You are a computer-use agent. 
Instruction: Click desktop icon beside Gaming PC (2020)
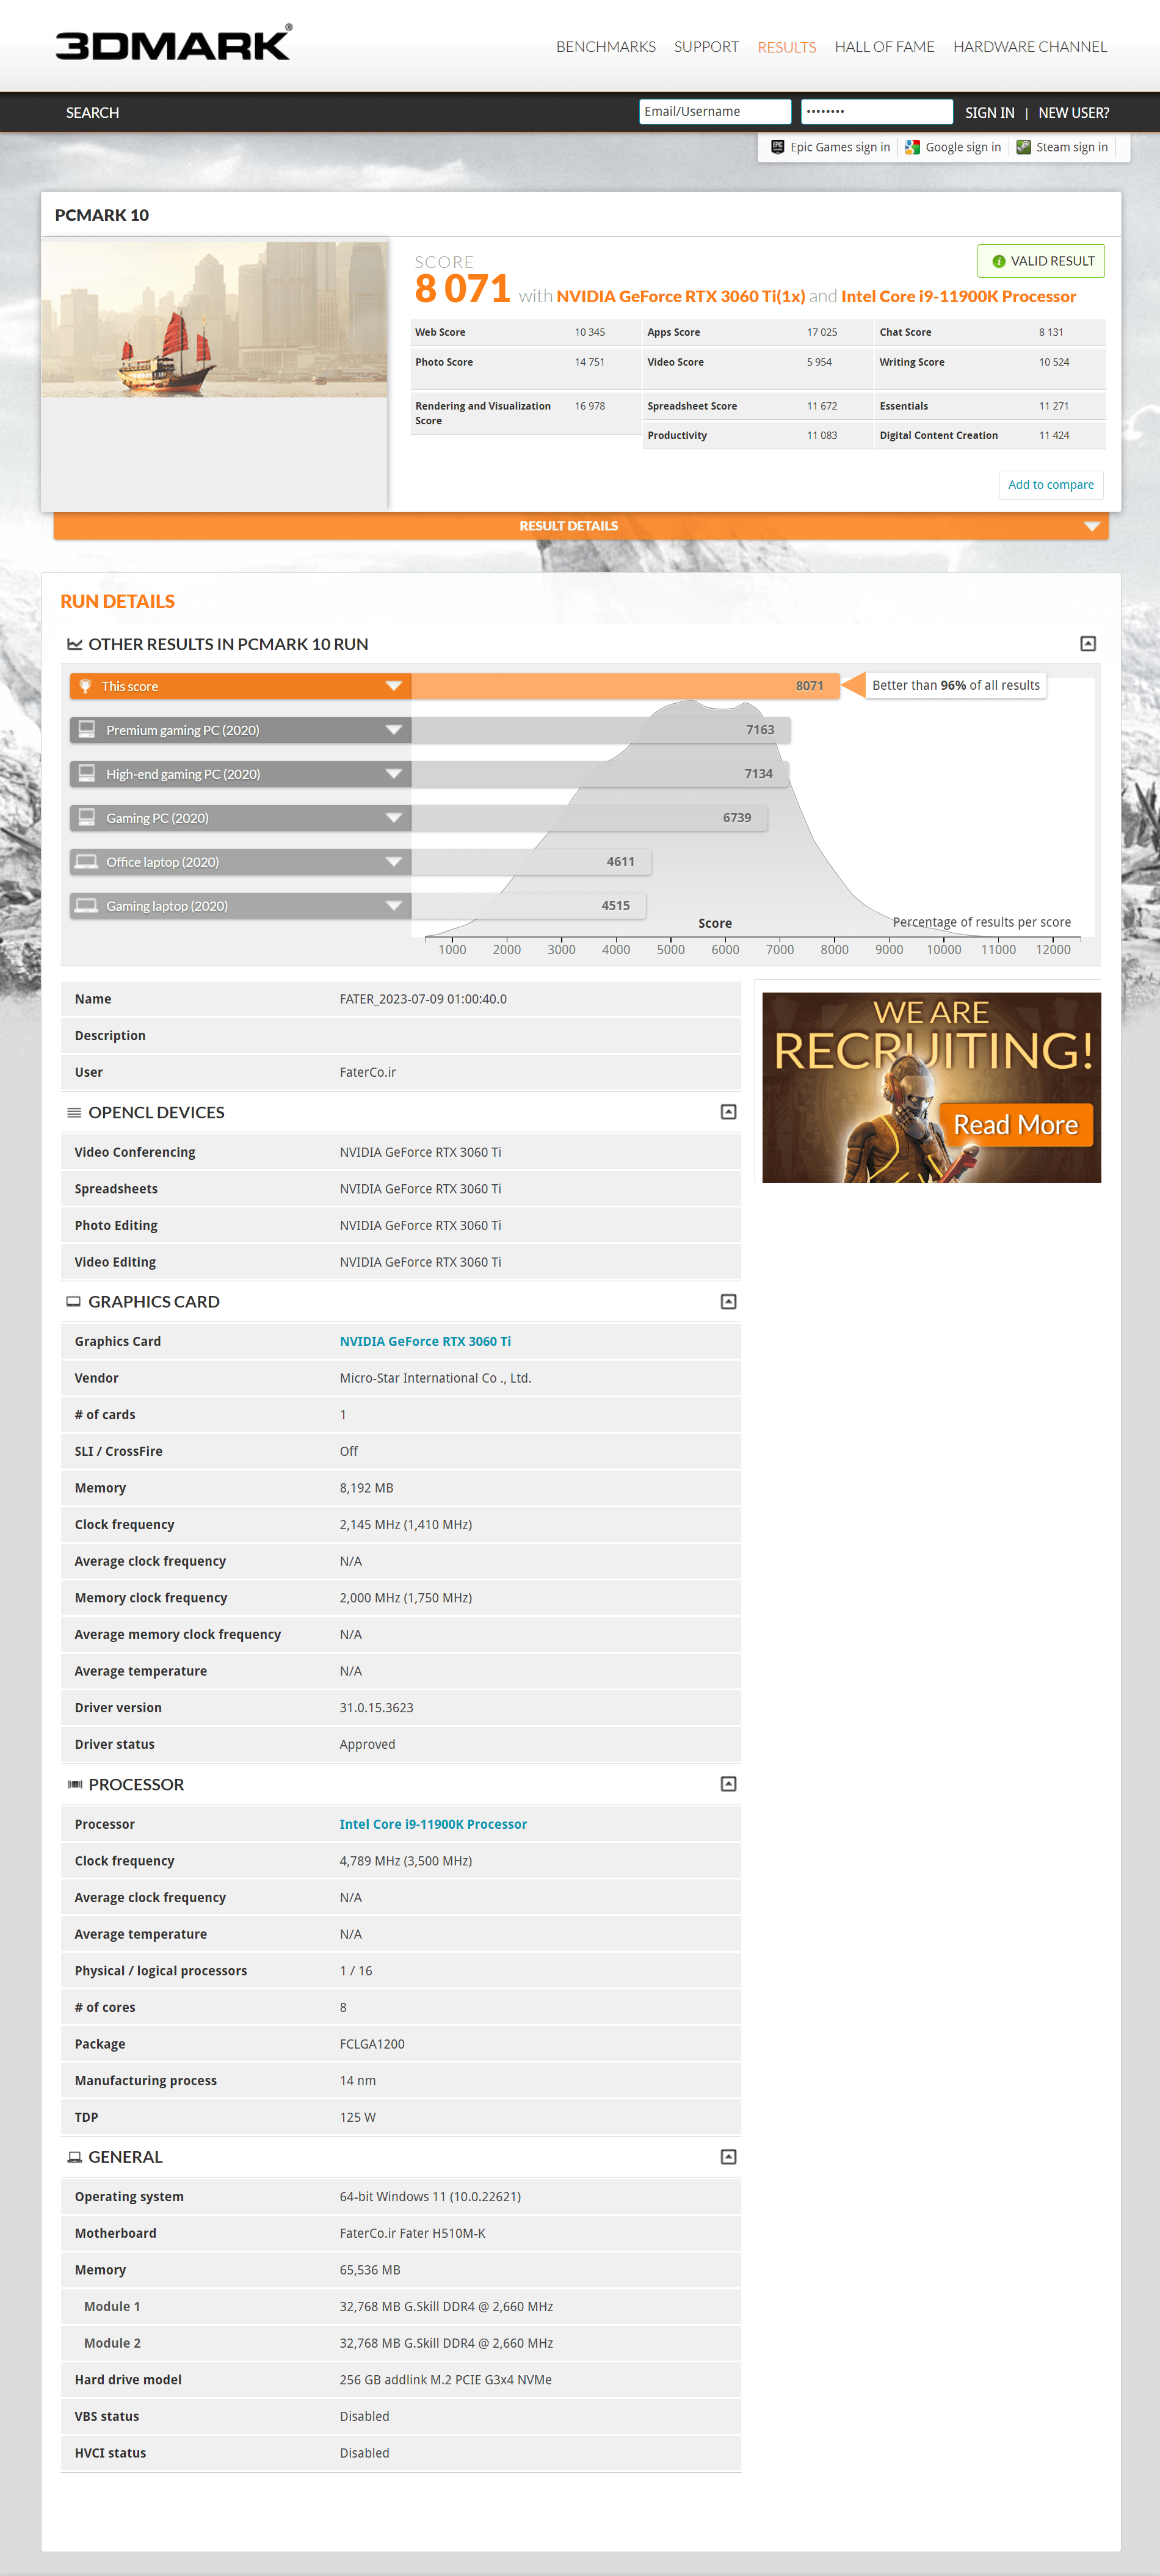(x=87, y=818)
